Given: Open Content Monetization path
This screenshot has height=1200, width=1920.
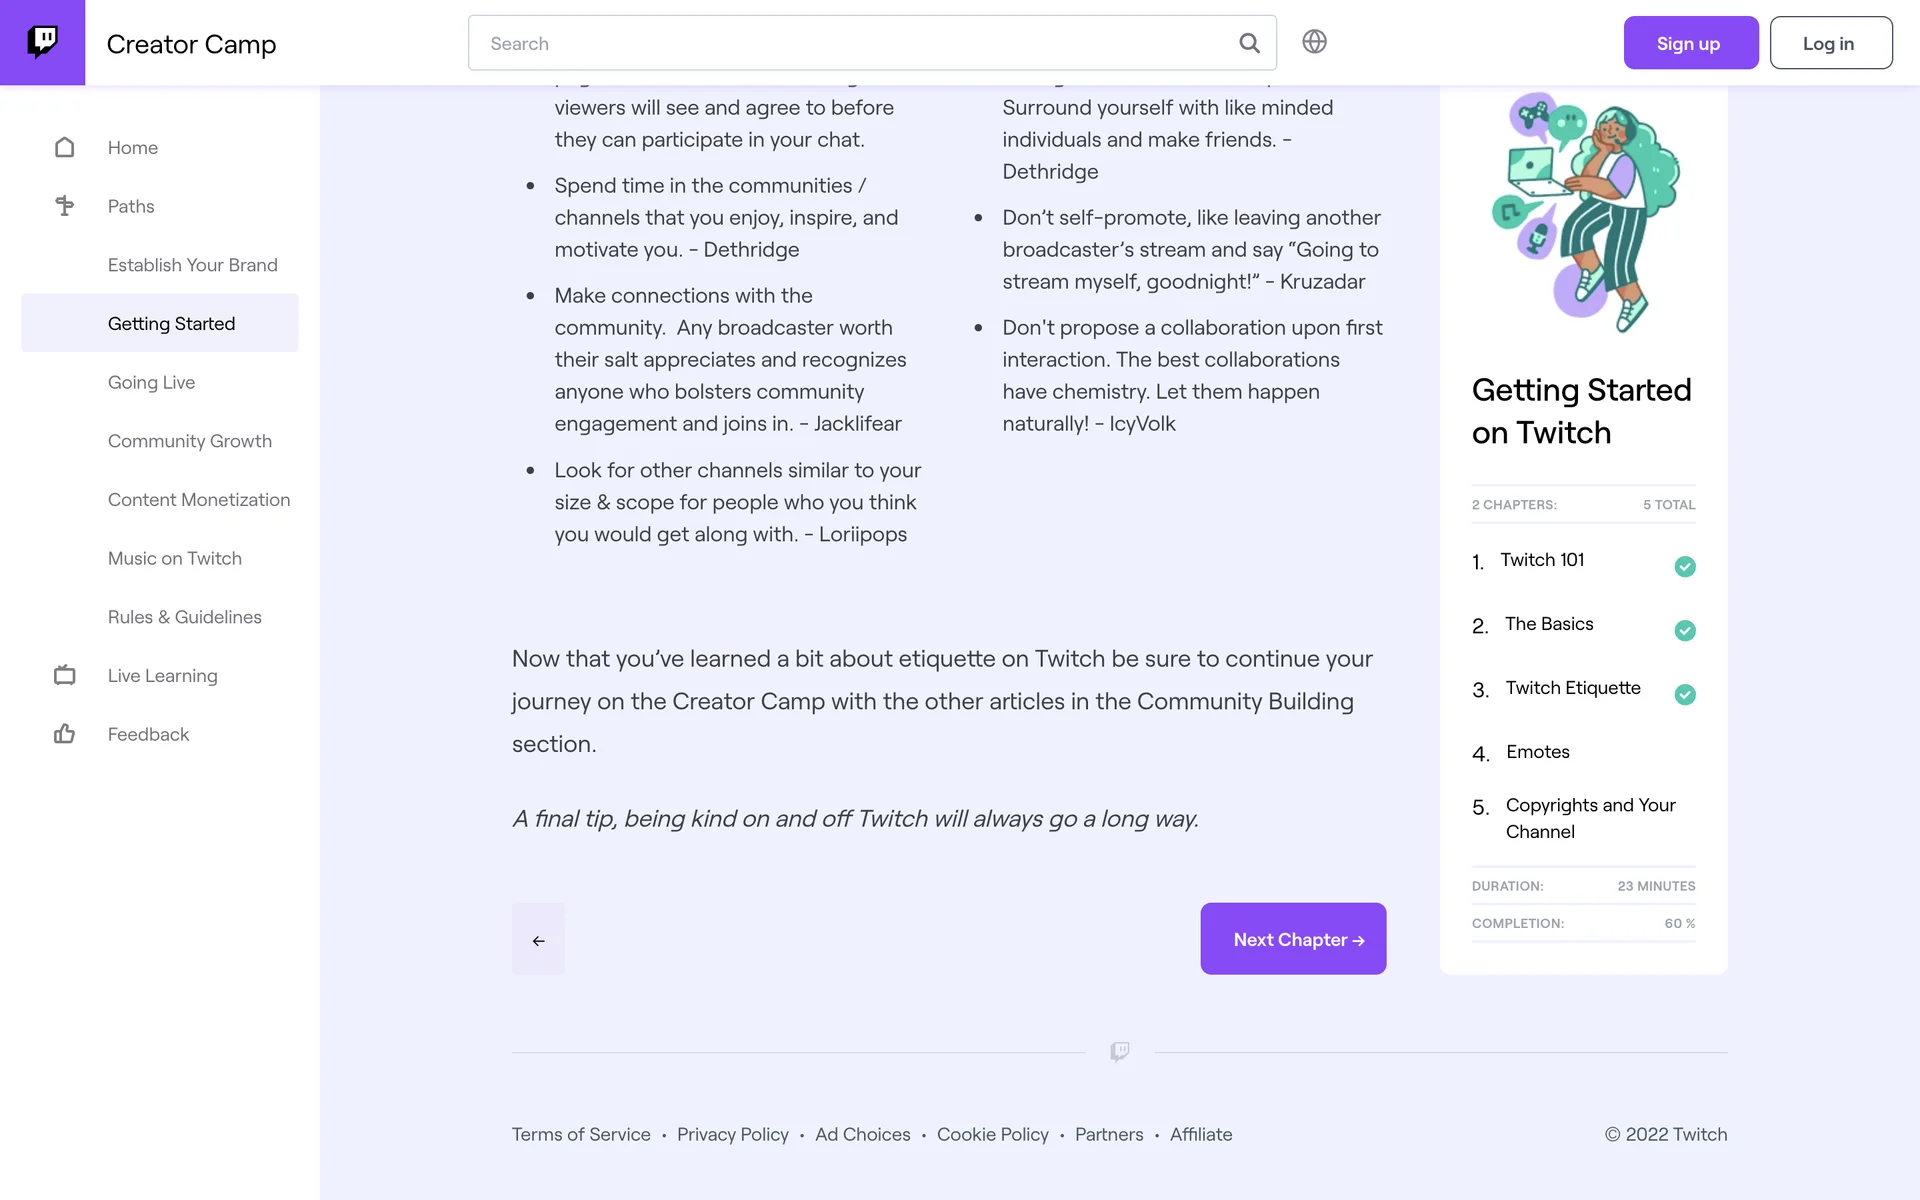Looking at the screenshot, I should point(198,500).
